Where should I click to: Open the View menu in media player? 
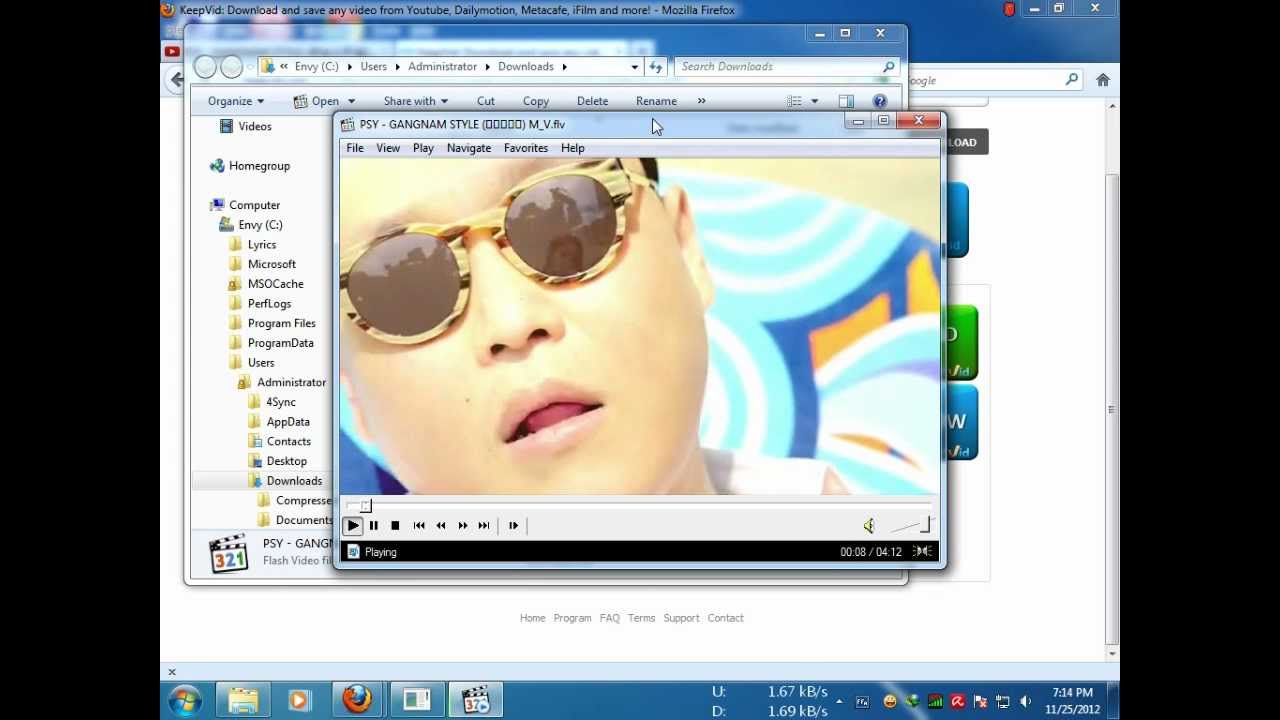pos(388,148)
